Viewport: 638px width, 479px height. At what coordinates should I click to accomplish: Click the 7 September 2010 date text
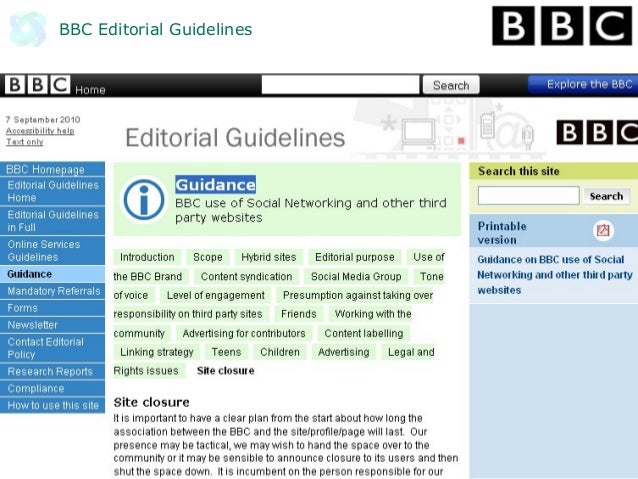pyautogui.click(x=43, y=120)
